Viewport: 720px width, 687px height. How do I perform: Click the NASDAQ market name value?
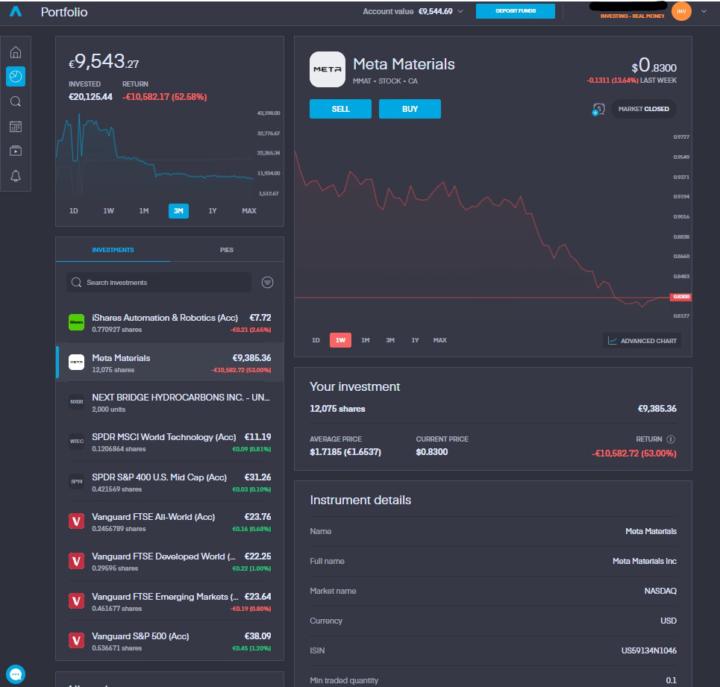coord(660,591)
